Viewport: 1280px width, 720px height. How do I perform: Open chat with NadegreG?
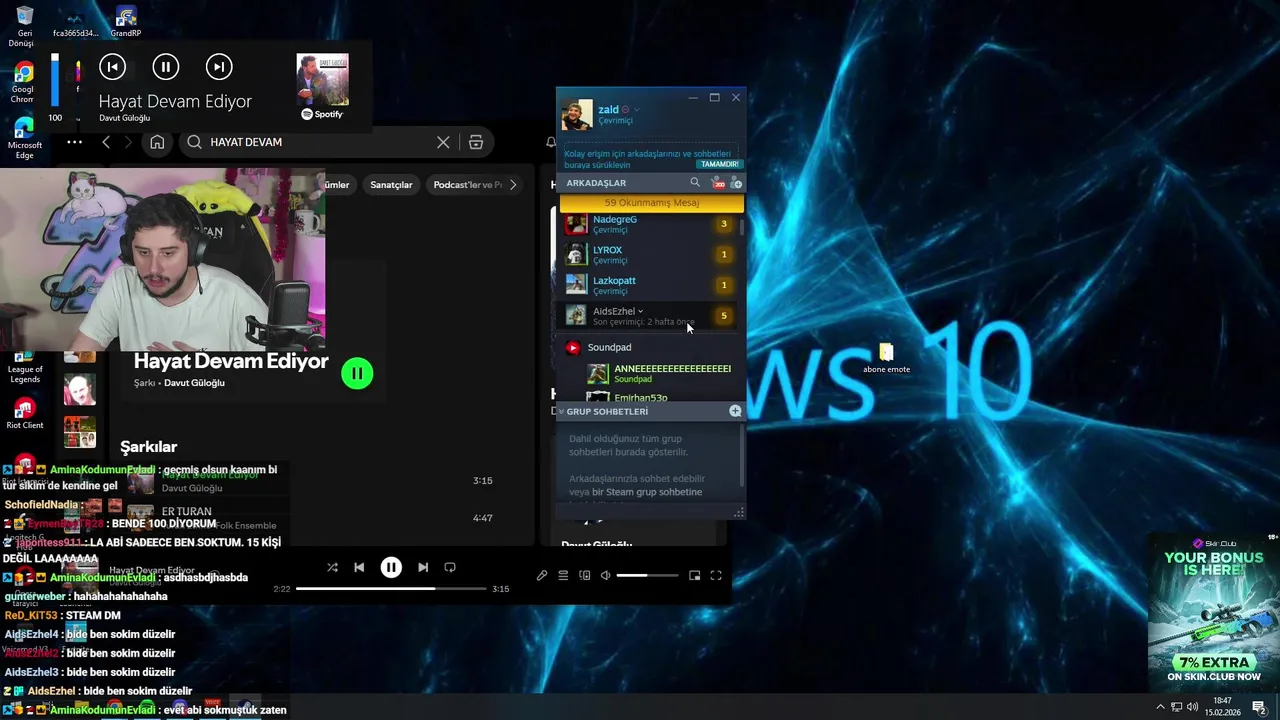click(650, 224)
